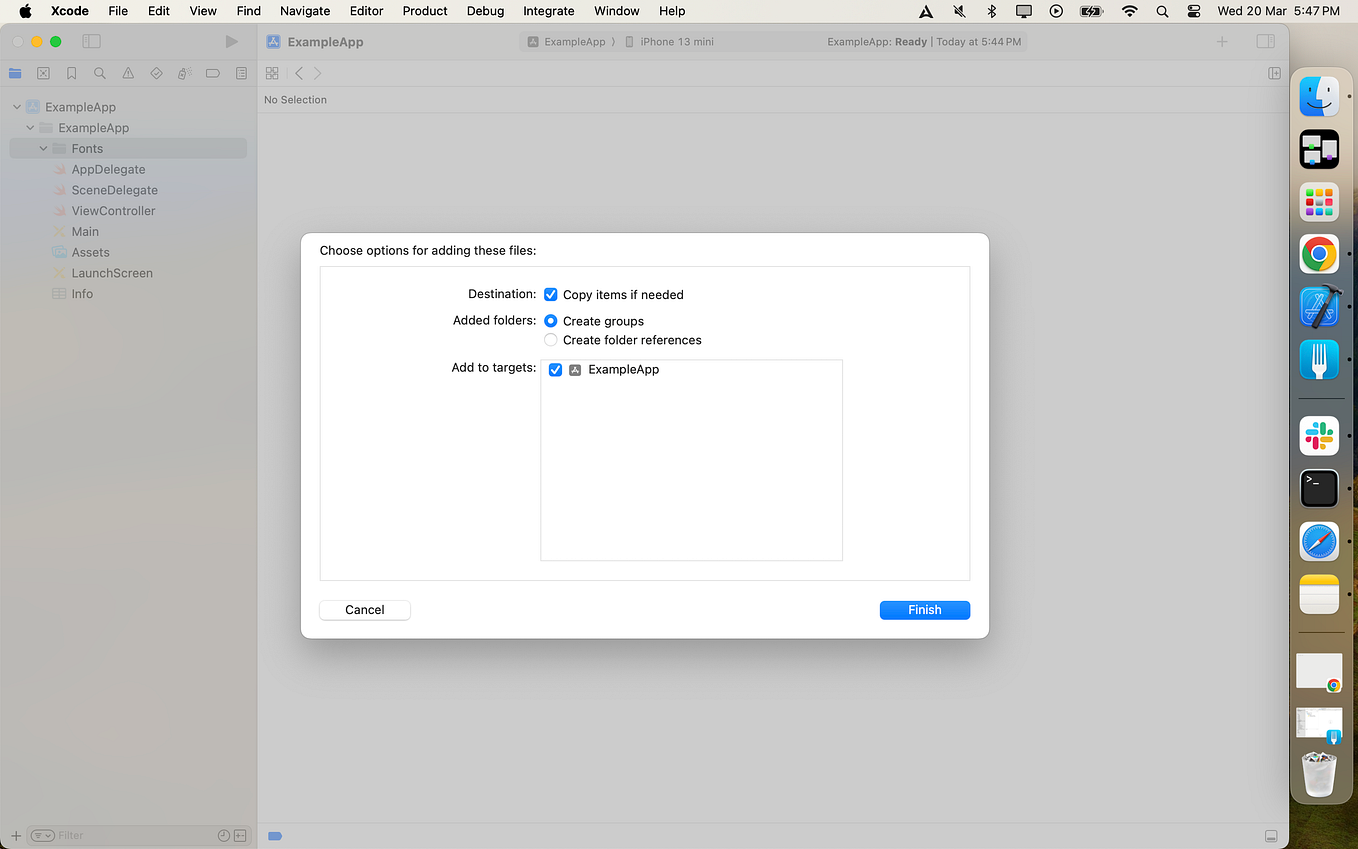Open the Test navigator

click(x=156, y=72)
